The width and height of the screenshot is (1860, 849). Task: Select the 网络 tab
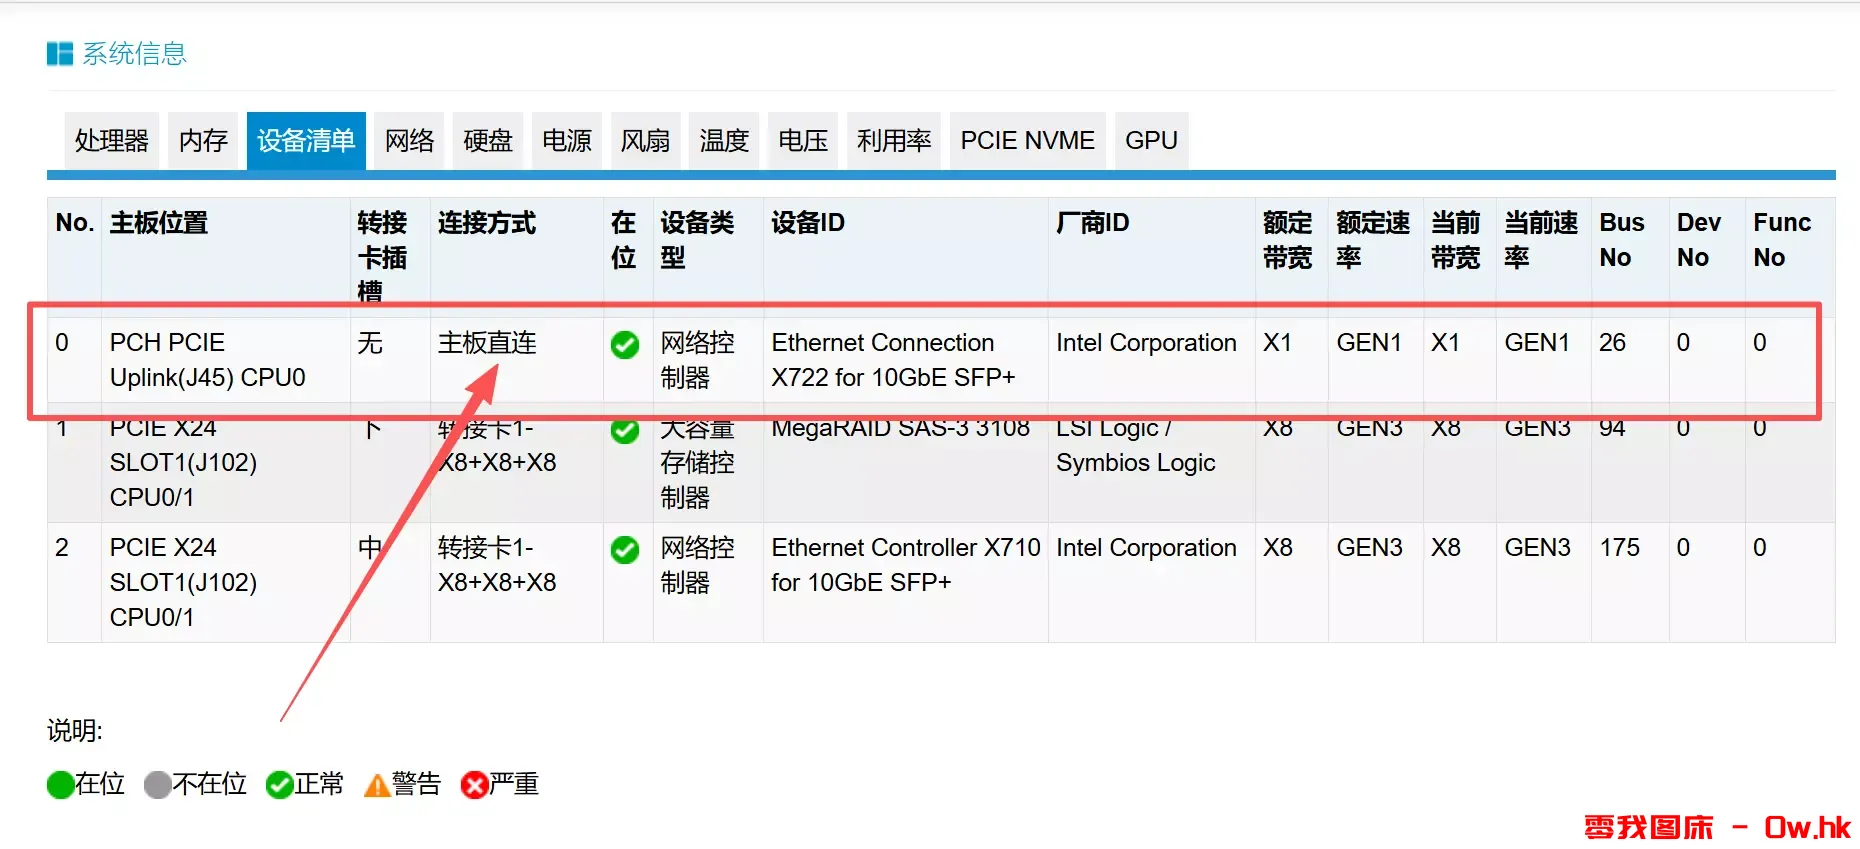[x=409, y=141]
